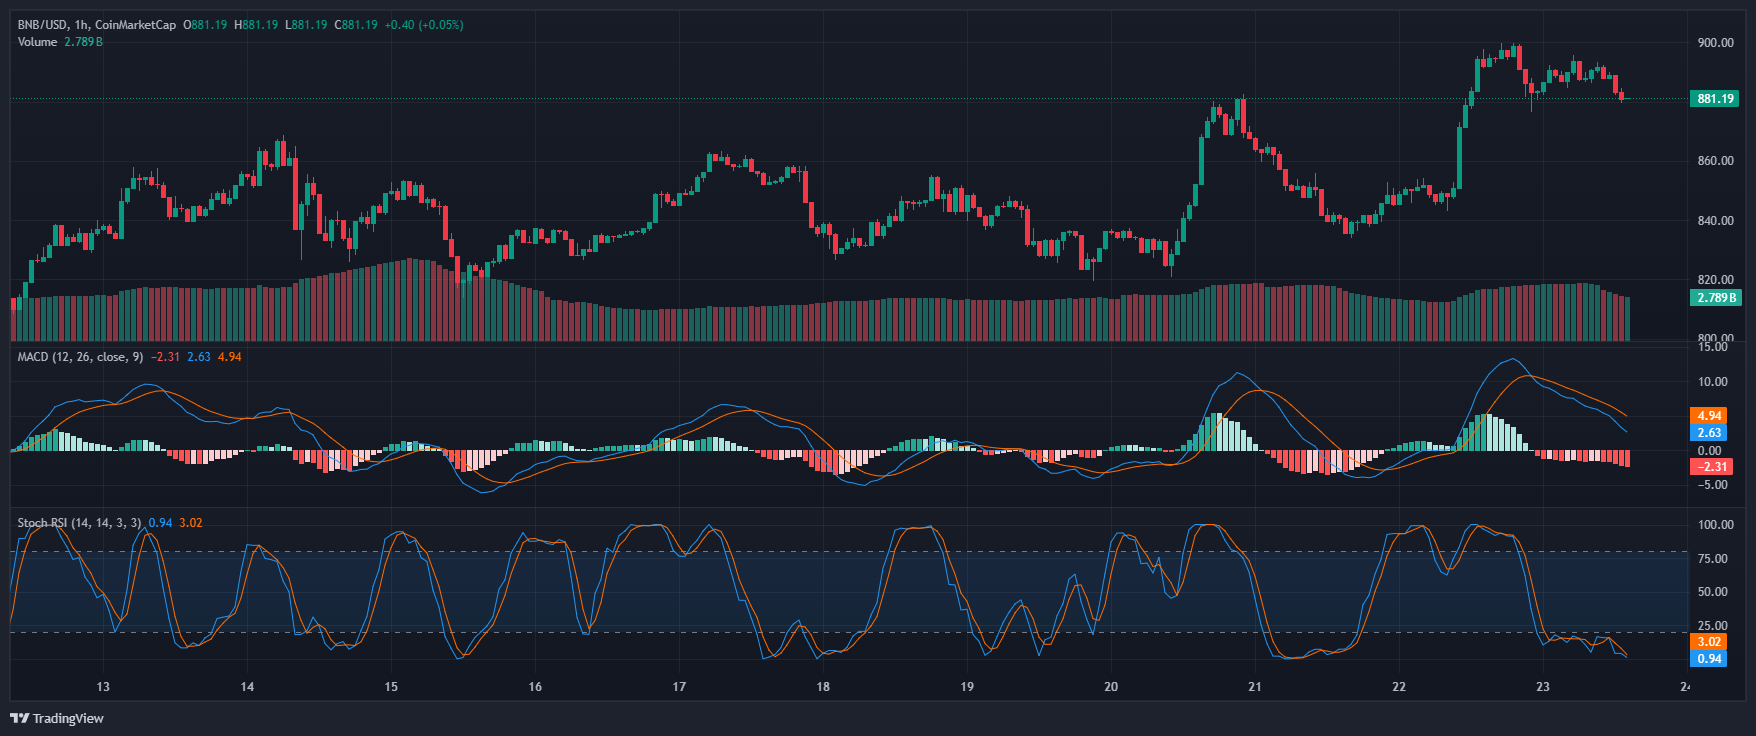
Task: Click date label 23 on time axis
Action: (x=1543, y=687)
